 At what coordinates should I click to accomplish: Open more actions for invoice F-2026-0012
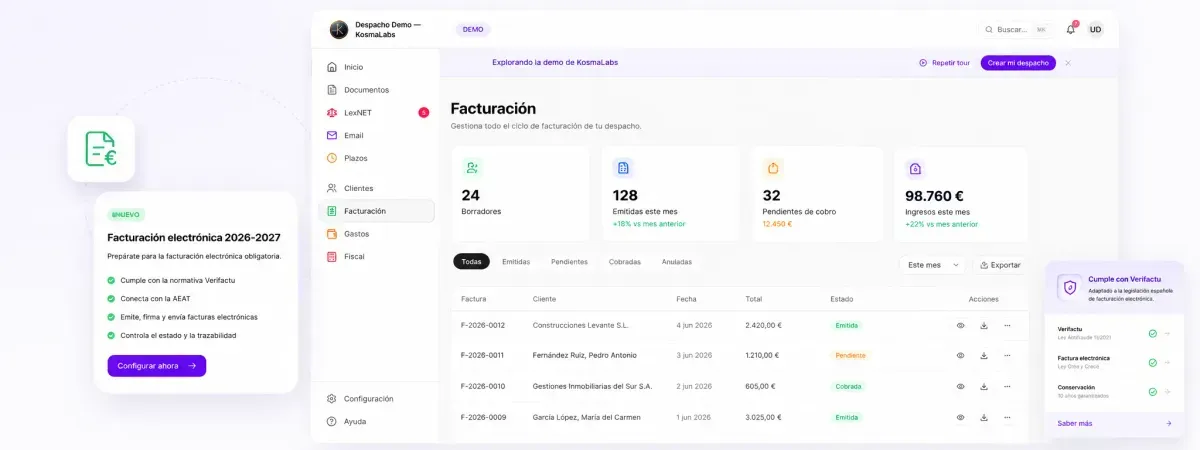(1007, 325)
